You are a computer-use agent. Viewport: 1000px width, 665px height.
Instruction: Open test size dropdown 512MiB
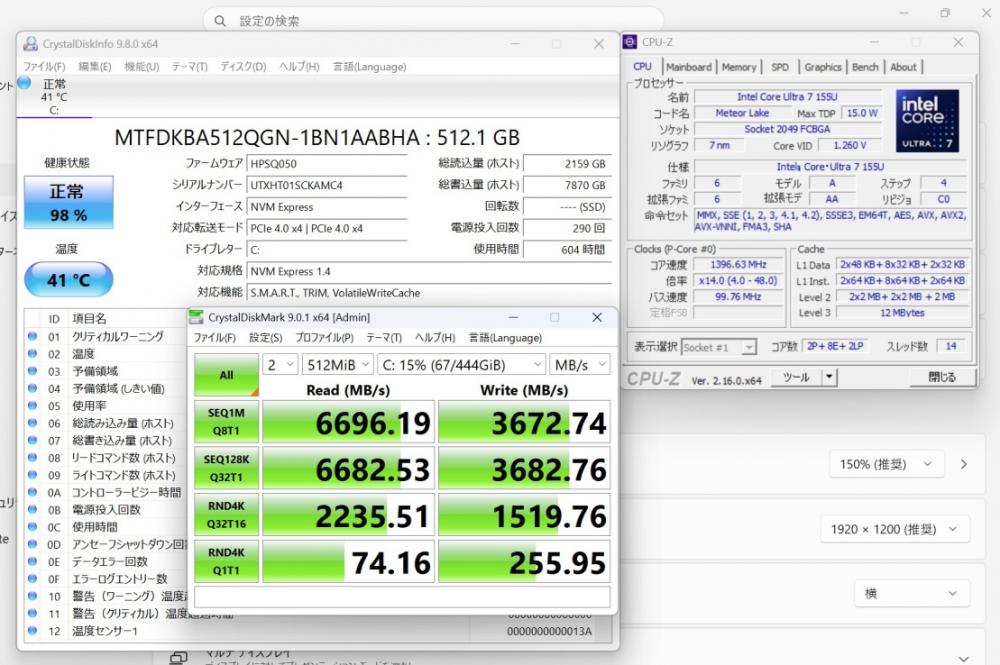click(337, 365)
